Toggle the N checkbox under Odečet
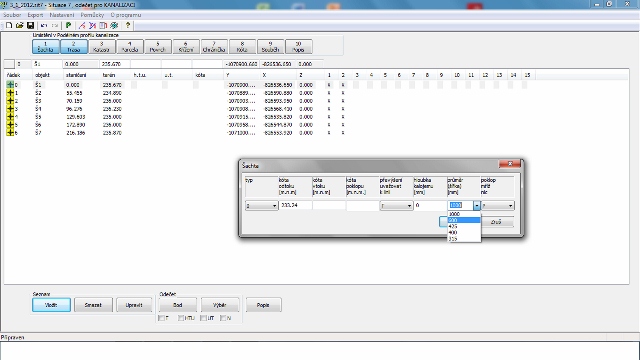 [223, 318]
